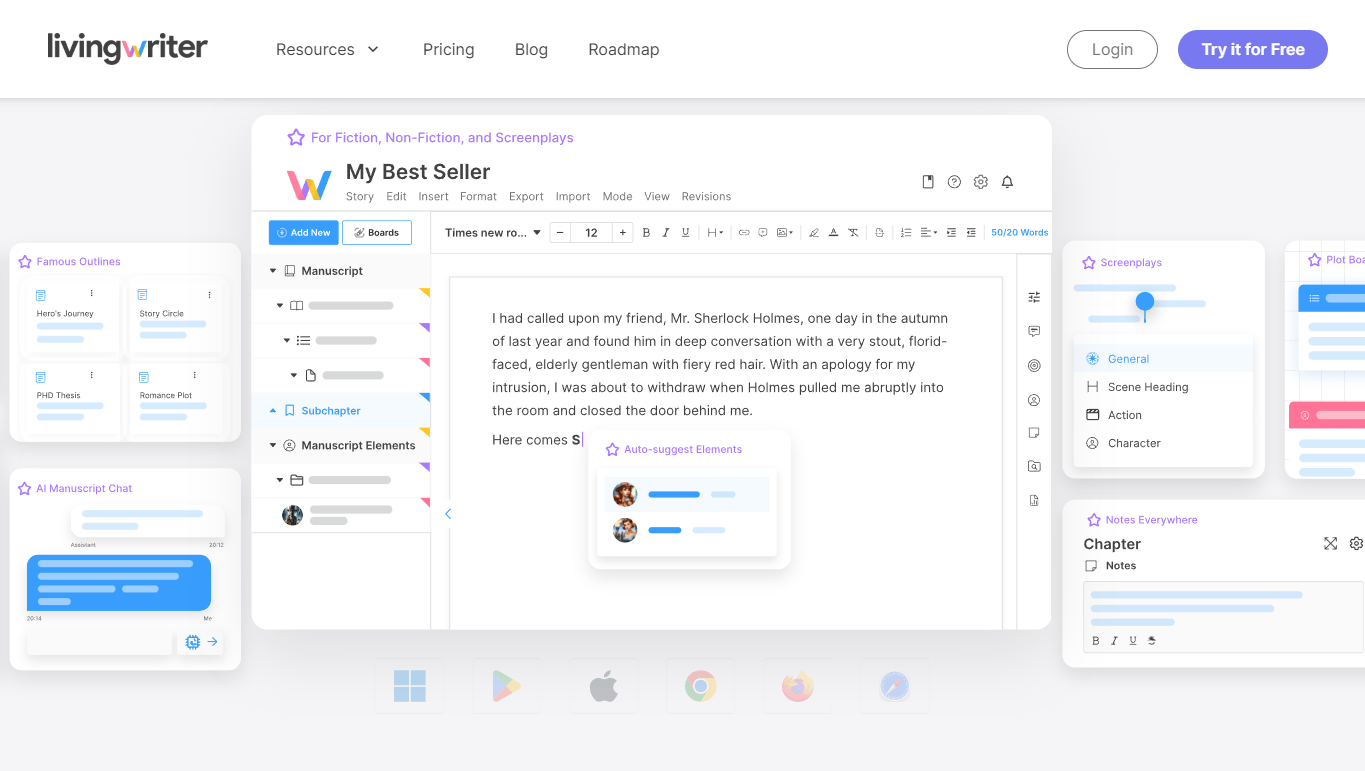
Task: Open the Export menu
Action: click(526, 196)
